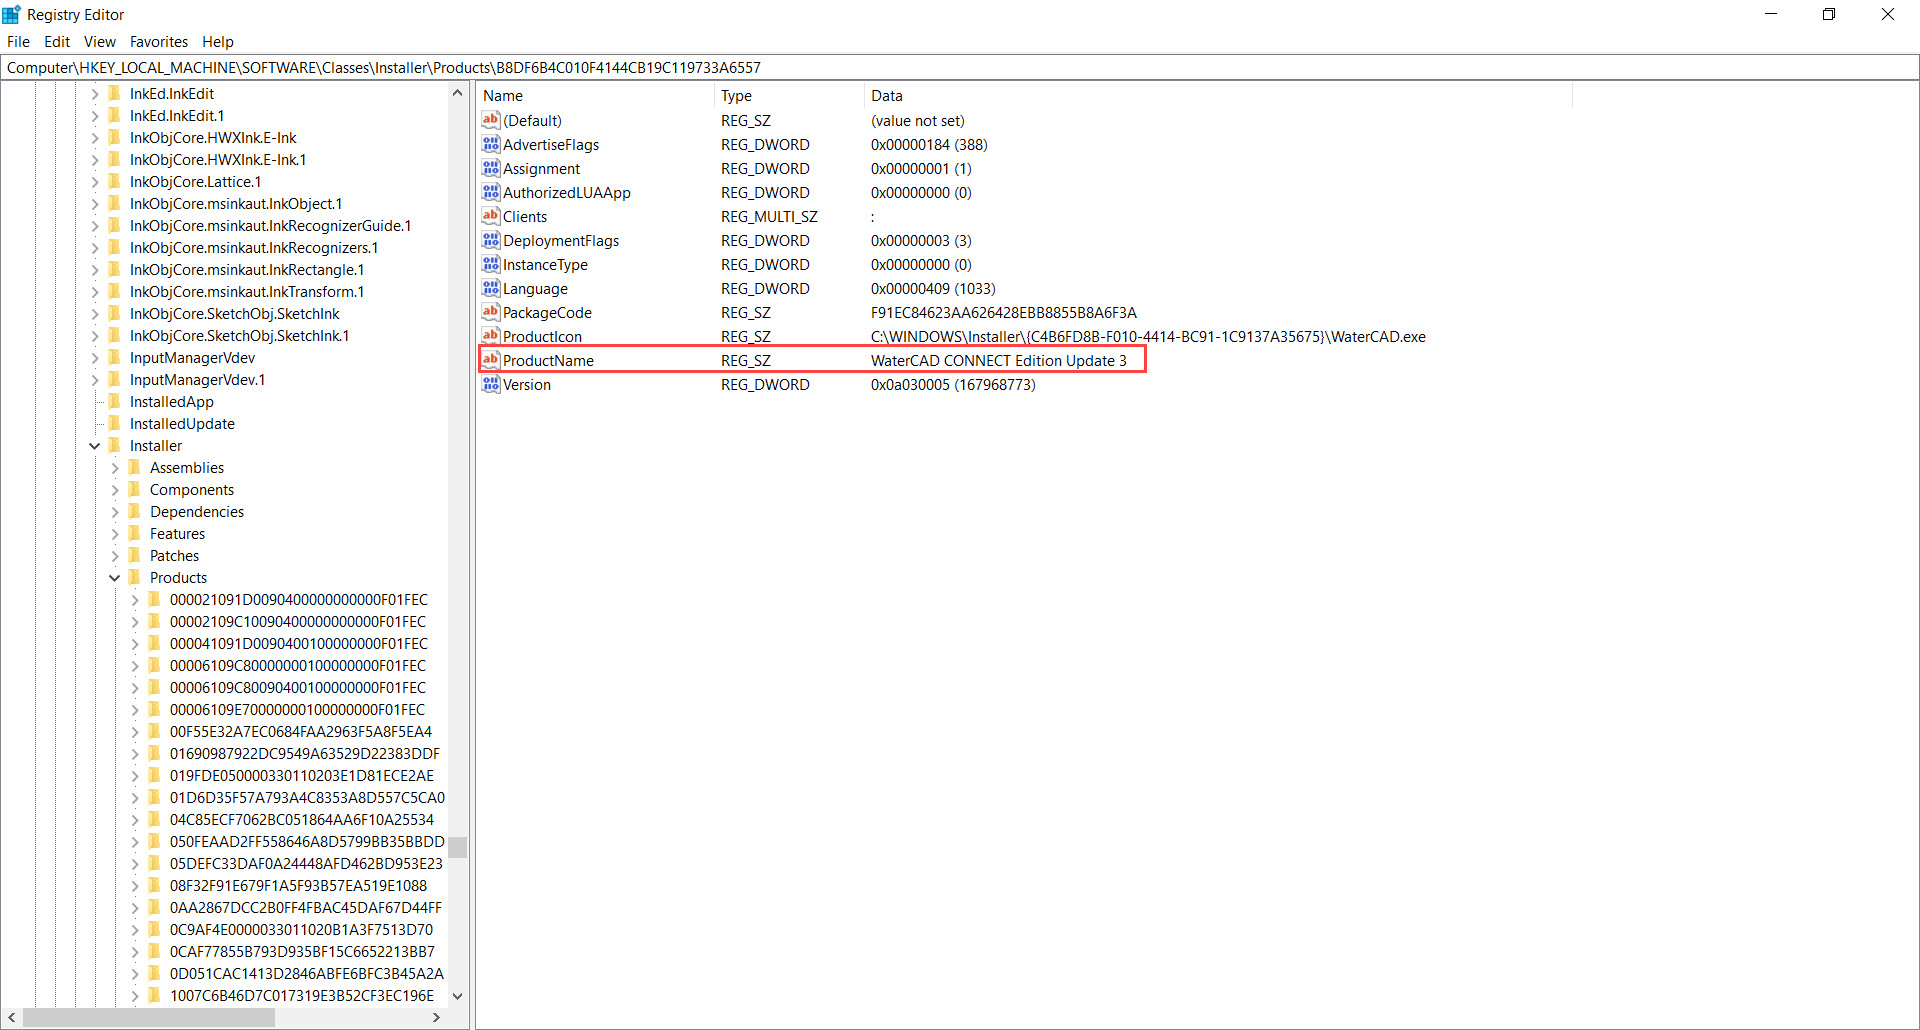Open the Favorites menu

coord(159,41)
